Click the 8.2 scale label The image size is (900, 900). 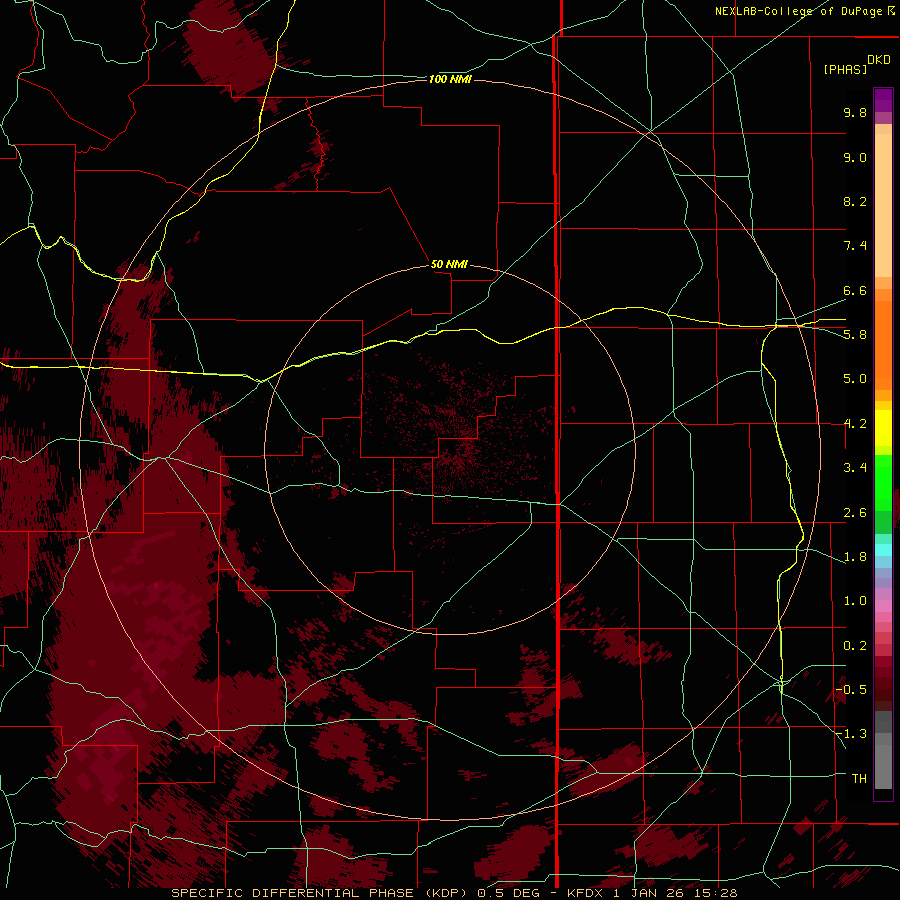[855, 201]
